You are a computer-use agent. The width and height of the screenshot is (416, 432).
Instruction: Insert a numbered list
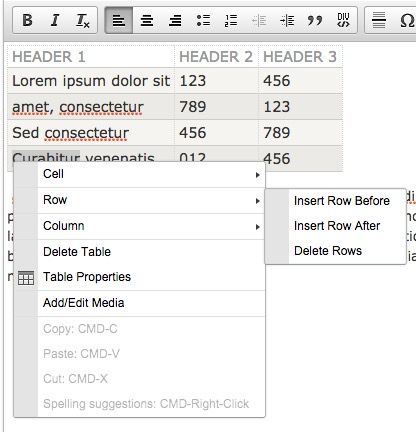[x=231, y=20]
